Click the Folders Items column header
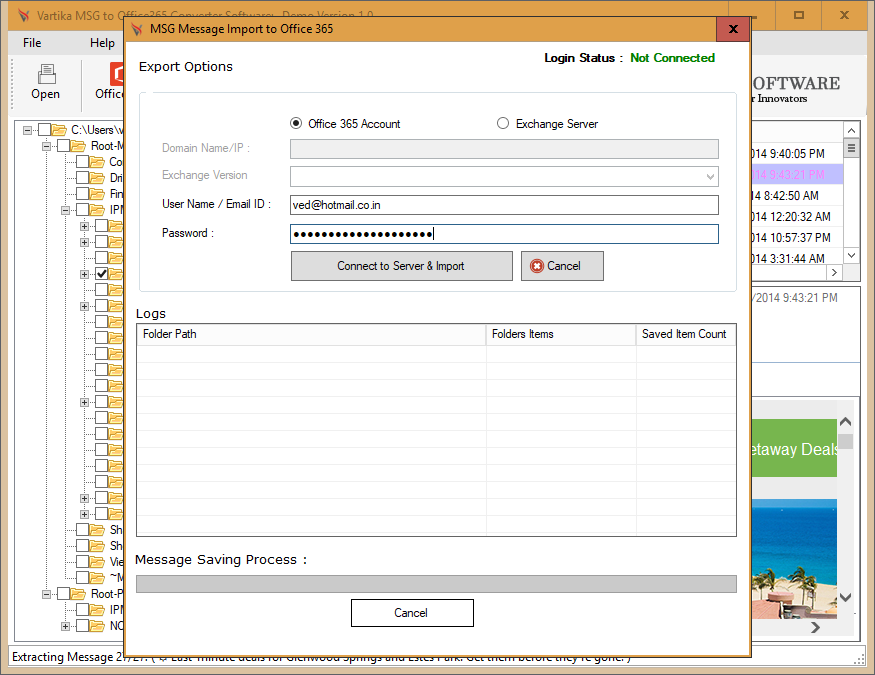The width and height of the screenshot is (875, 675). pyautogui.click(x=561, y=334)
